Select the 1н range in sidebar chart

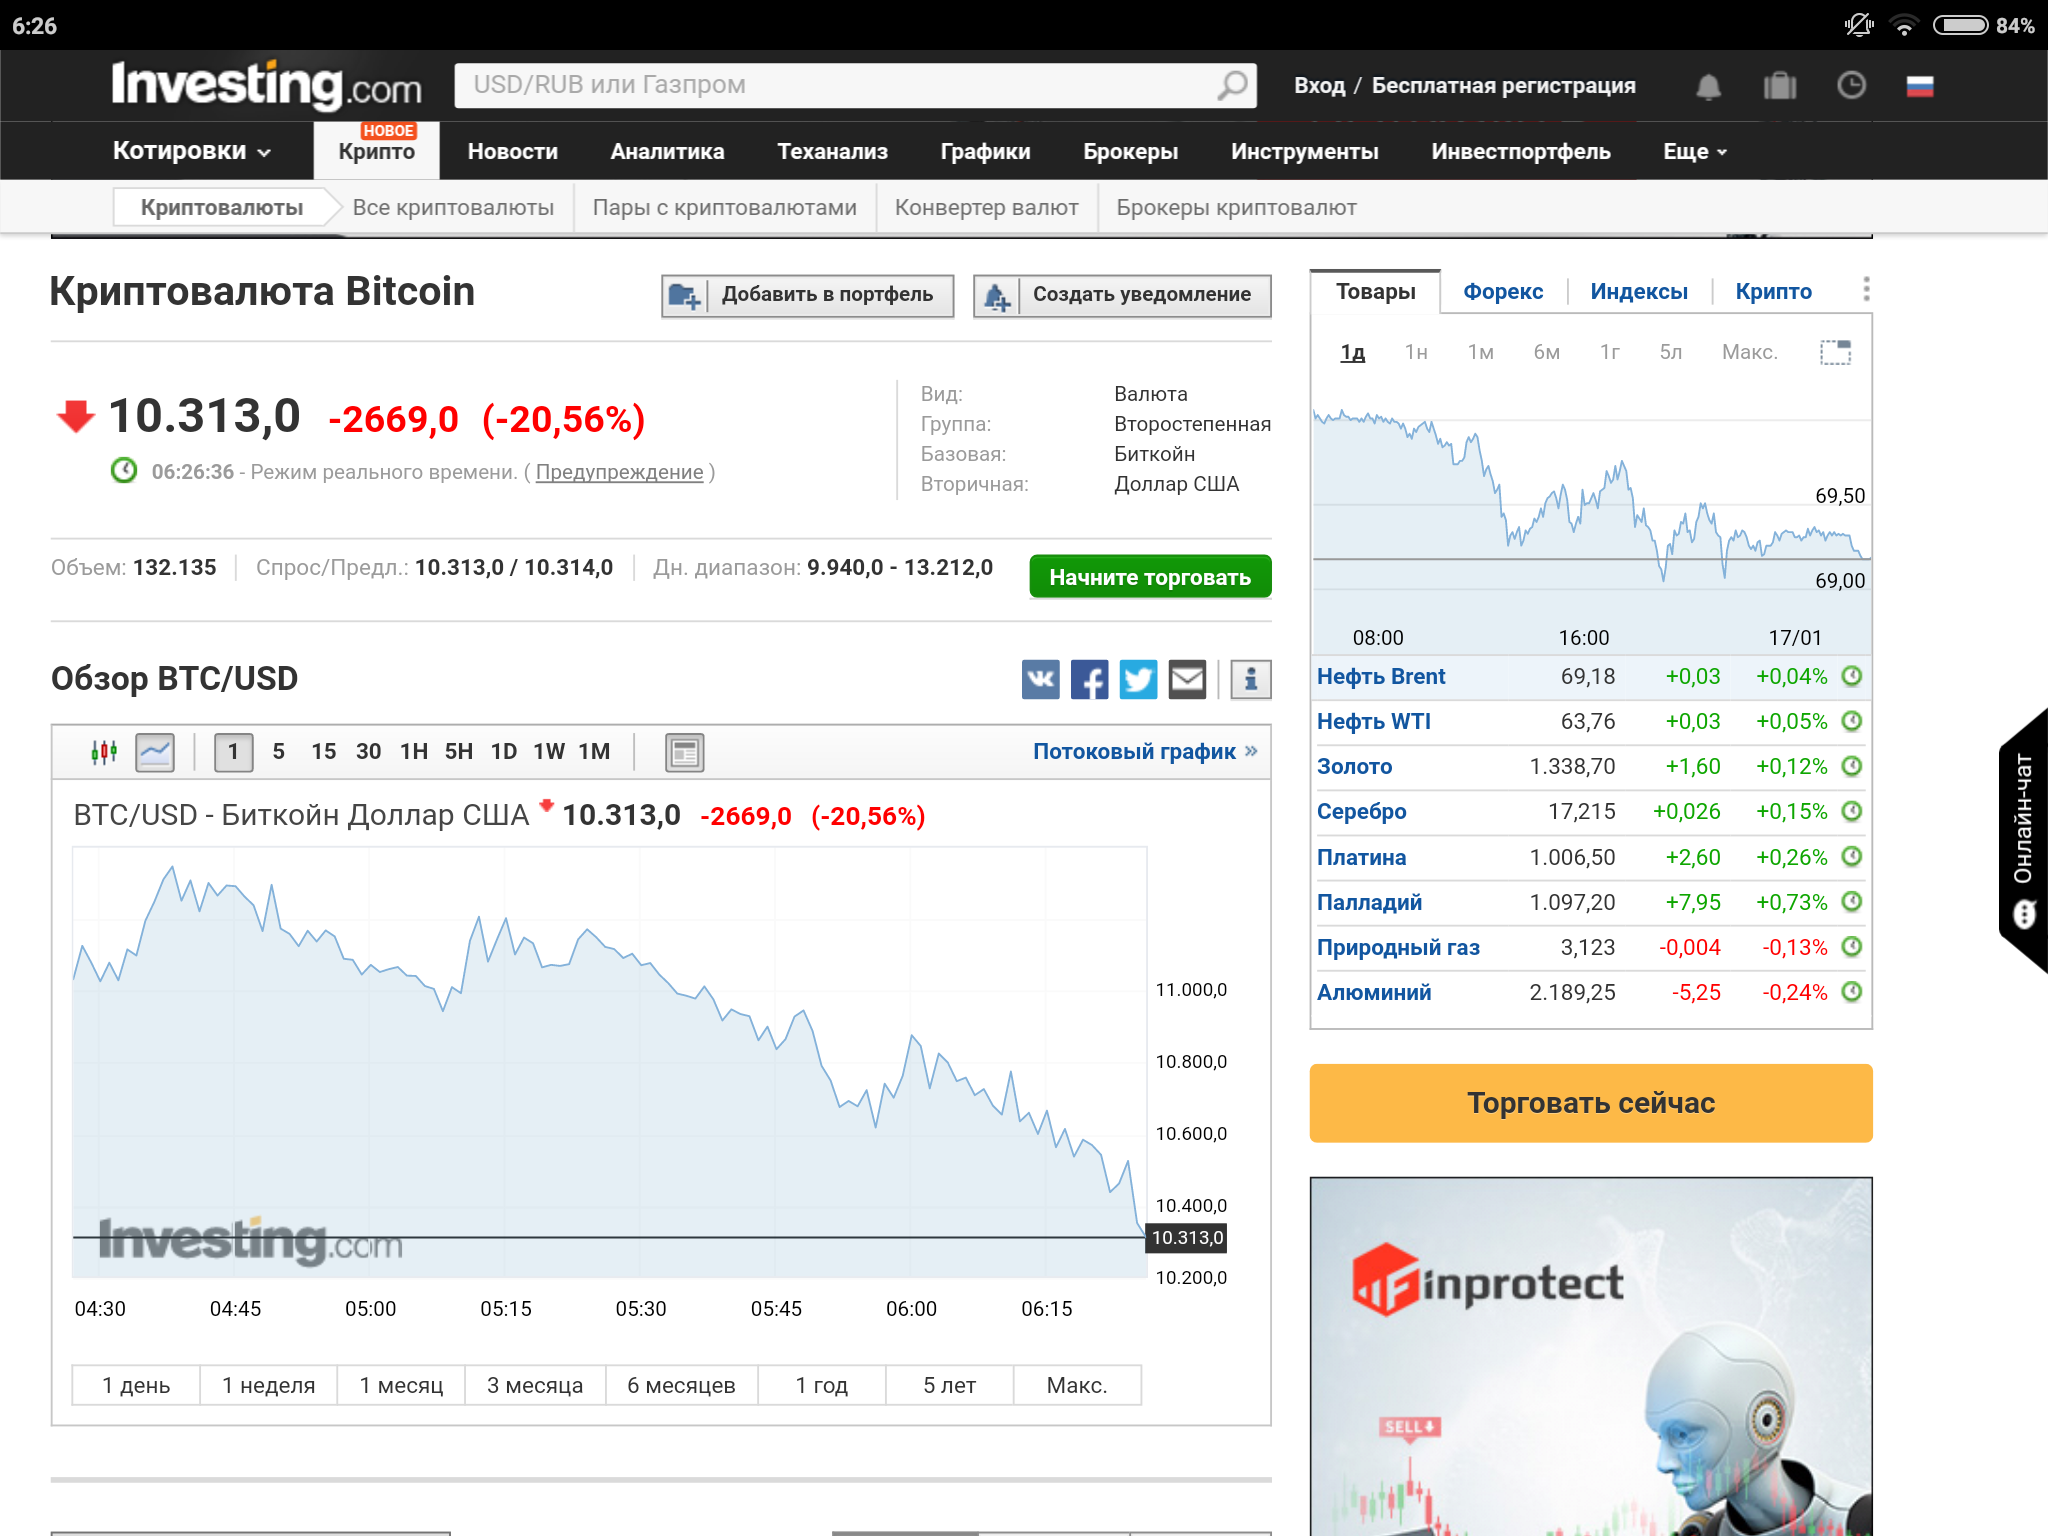[x=1416, y=352]
